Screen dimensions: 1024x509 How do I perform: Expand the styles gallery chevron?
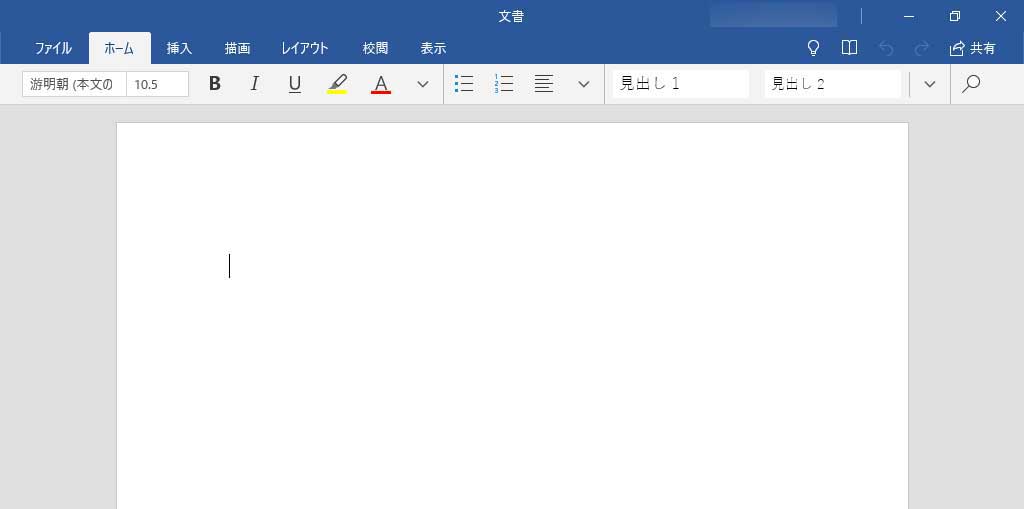point(930,84)
